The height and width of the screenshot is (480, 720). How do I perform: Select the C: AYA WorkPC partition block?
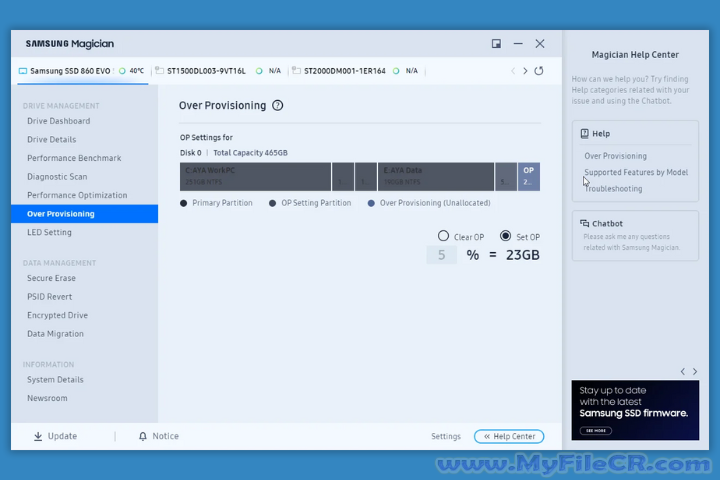click(x=255, y=176)
